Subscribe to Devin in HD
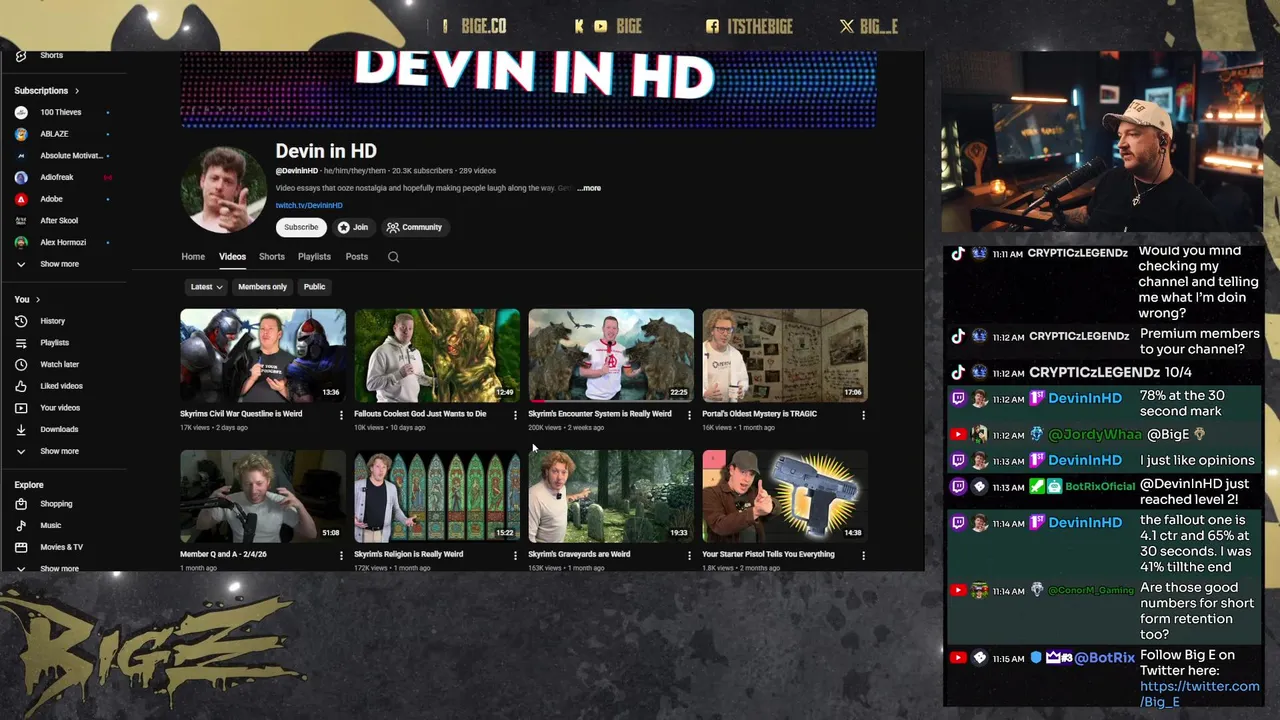 (x=301, y=227)
